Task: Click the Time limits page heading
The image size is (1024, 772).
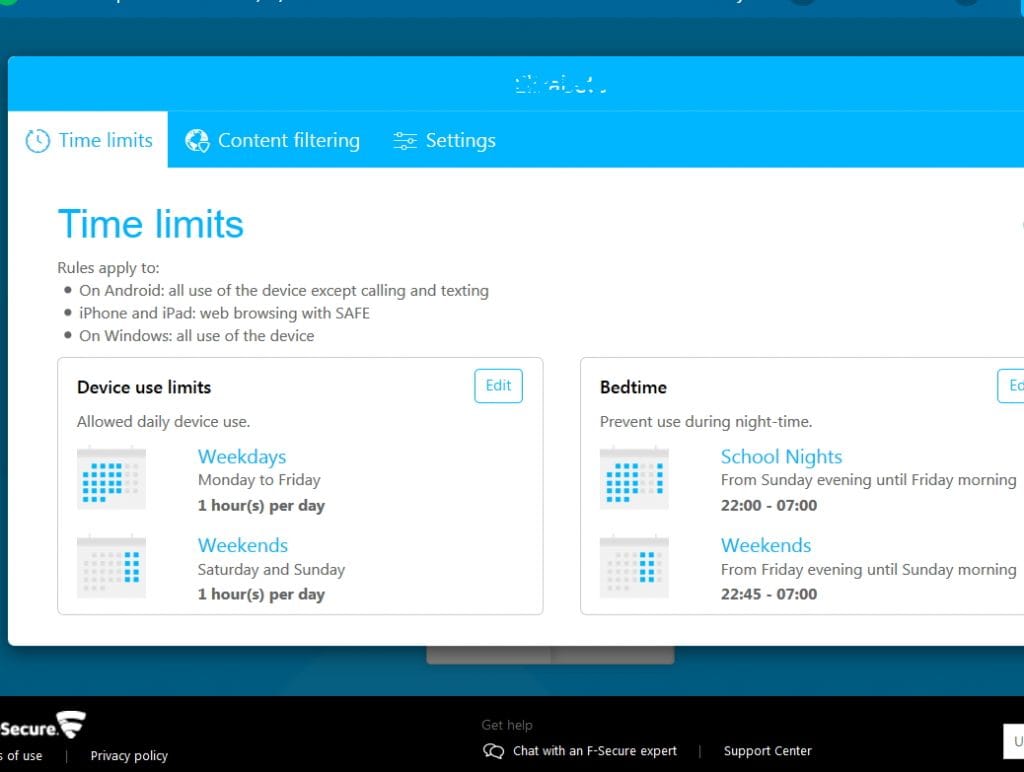Action: 151,224
